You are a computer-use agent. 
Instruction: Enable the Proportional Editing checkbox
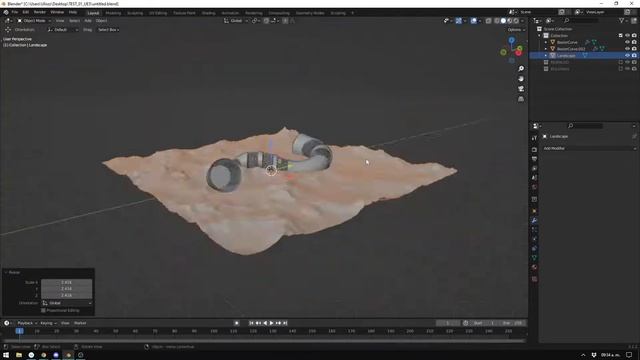(x=43, y=310)
